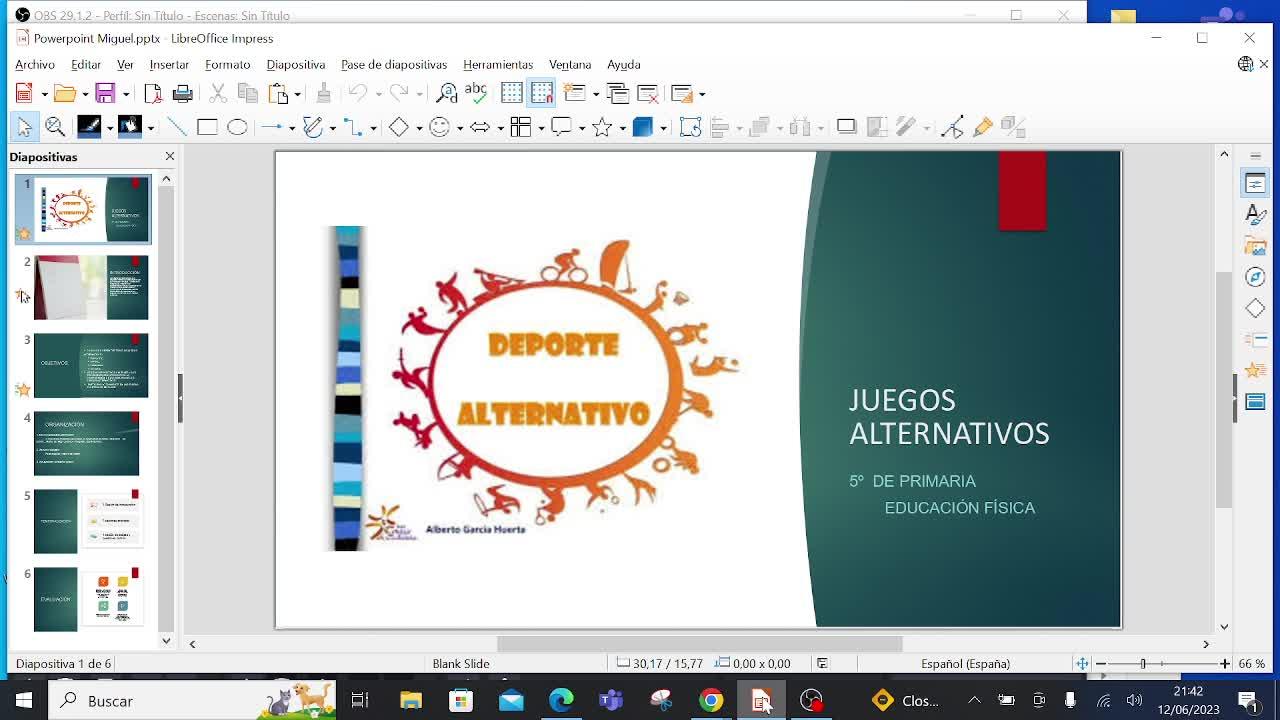The width and height of the screenshot is (1280, 720).
Task: Open the paste options dropdown arrow
Action: [x=298, y=94]
